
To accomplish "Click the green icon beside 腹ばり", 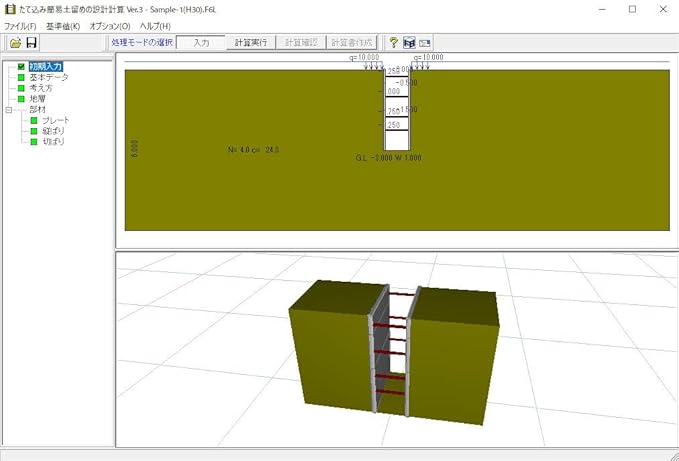I will (x=34, y=131).
